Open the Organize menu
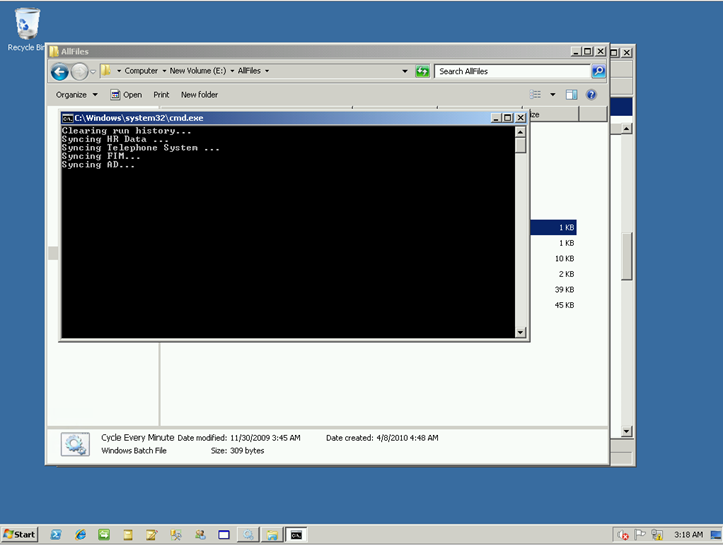The width and height of the screenshot is (723, 548). 77,95
